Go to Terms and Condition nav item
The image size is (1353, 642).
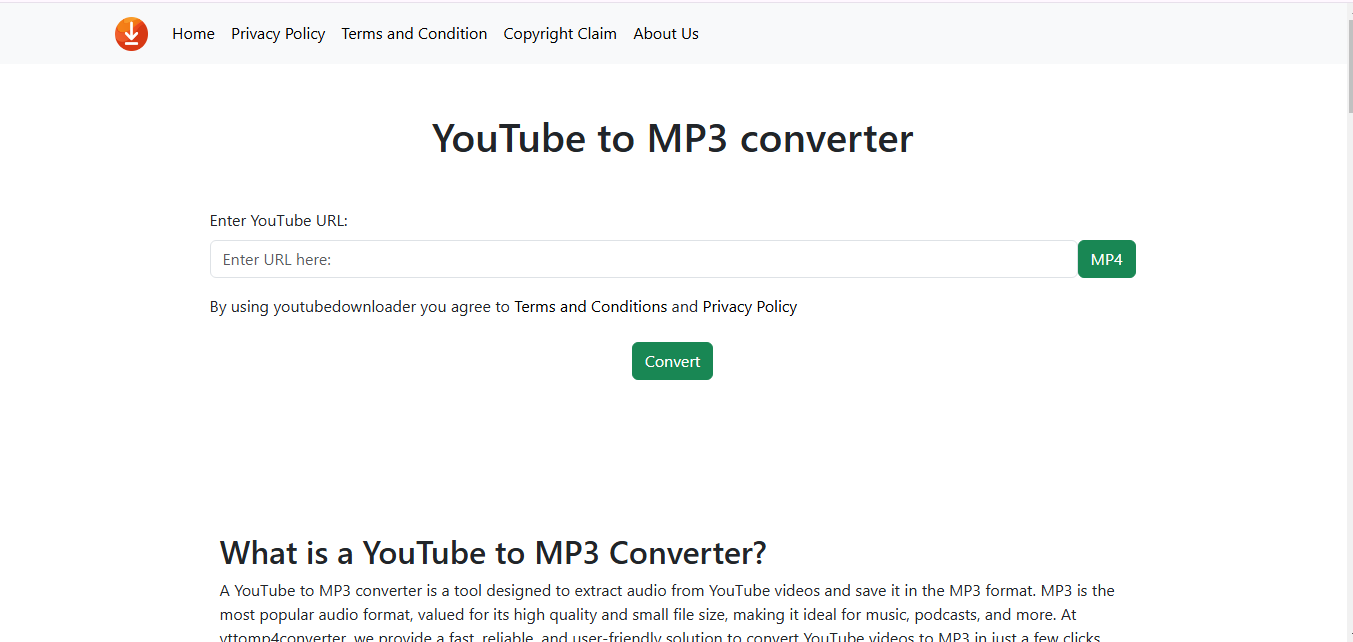coord(414,34)
